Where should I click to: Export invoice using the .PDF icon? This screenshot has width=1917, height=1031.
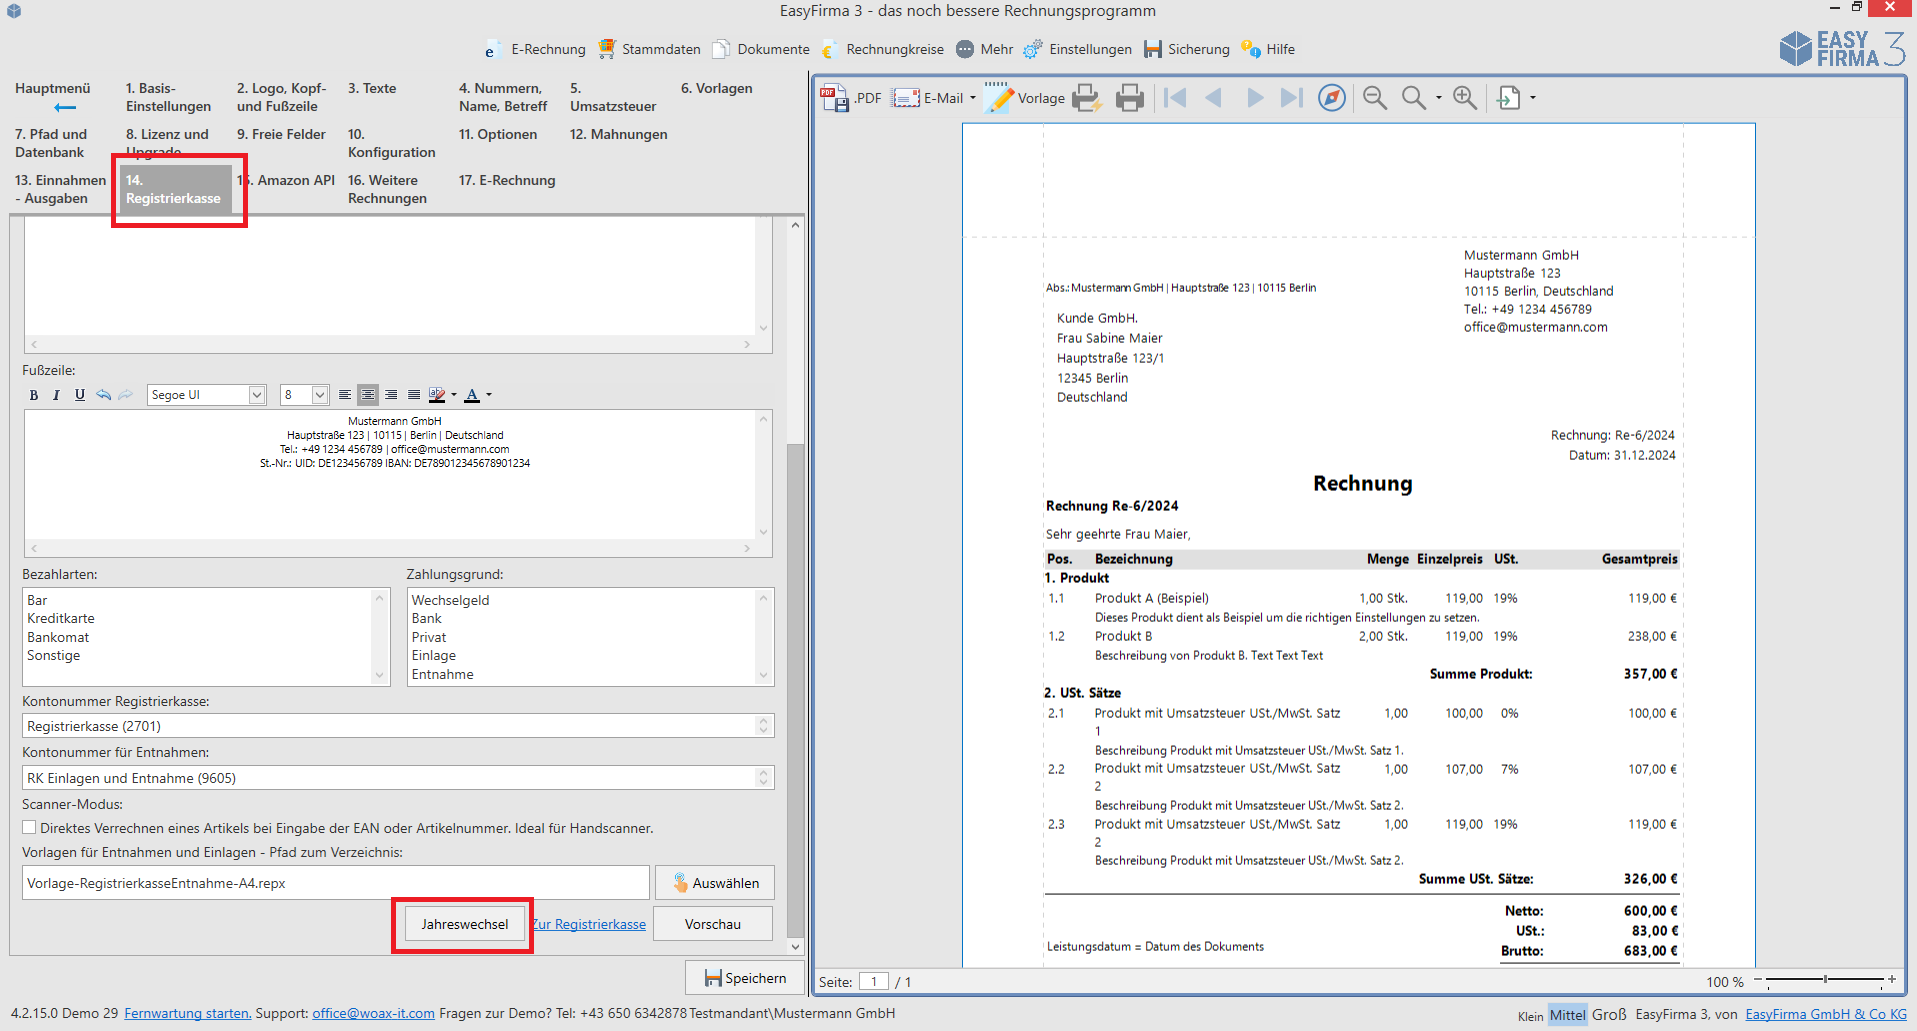click(850, 98)
